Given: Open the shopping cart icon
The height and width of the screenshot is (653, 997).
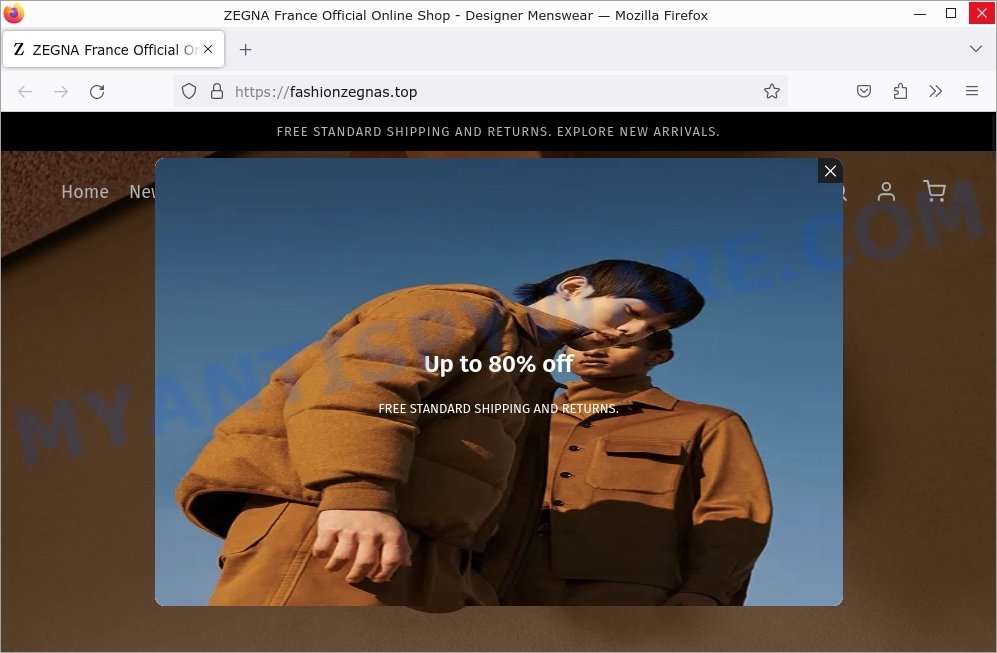Looking at the screenshot, I should (x=934, y=191).
